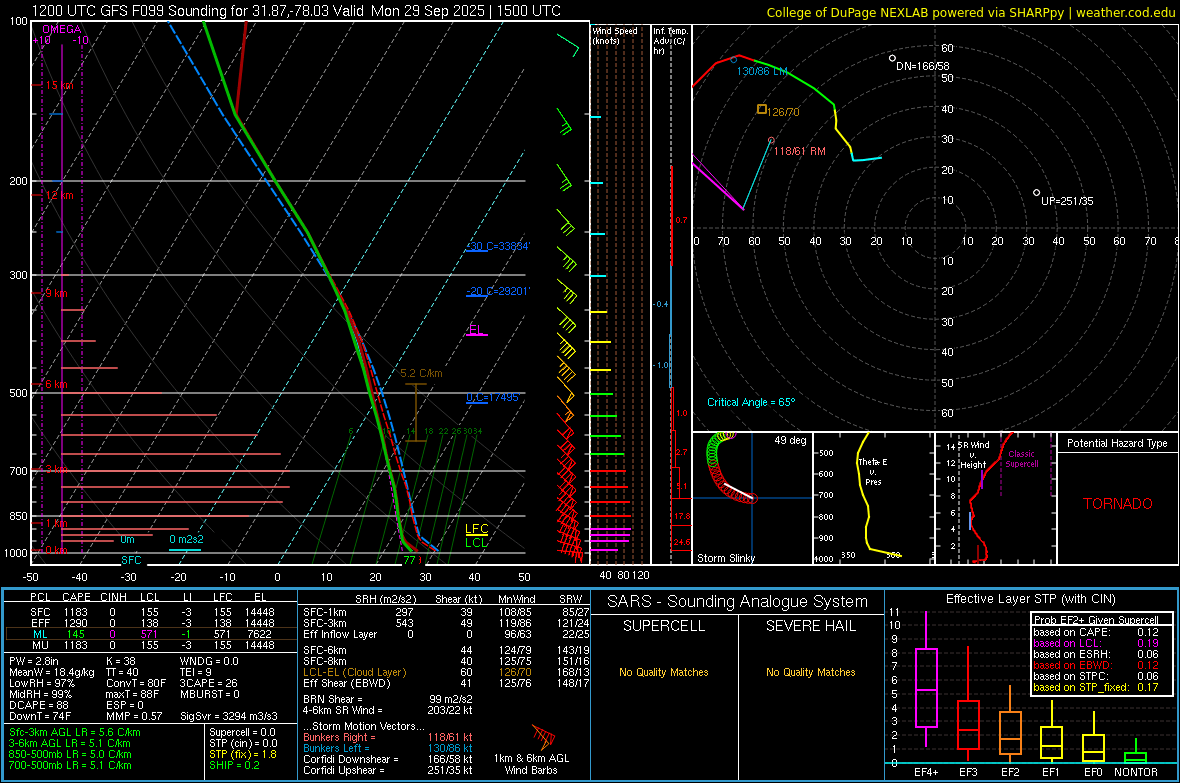Click the Corfidi downshear DN circle marker
This screenshot has height=783, width=1180.
tap(893, 58)
